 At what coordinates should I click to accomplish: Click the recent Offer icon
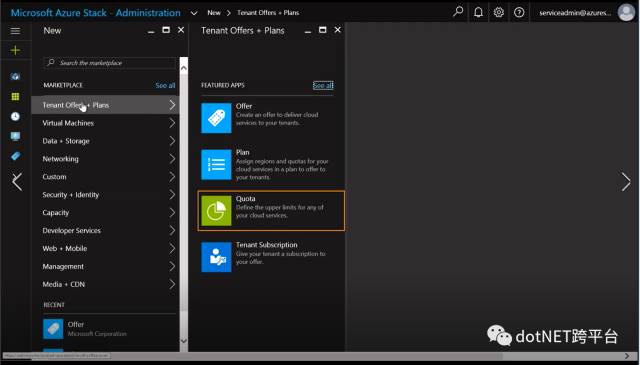click(53, 329)
